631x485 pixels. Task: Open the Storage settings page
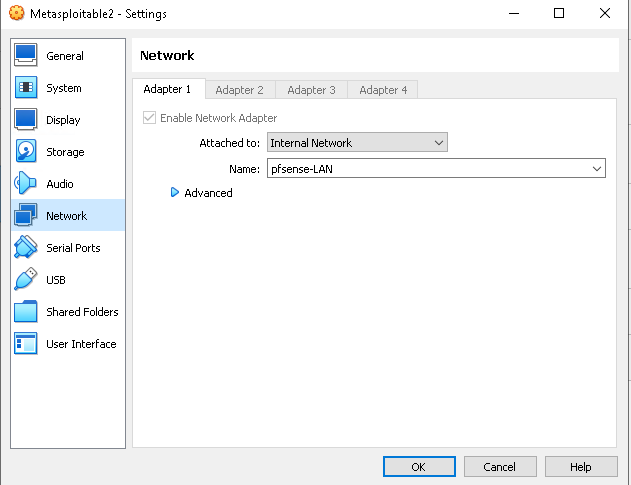(68, 152)
